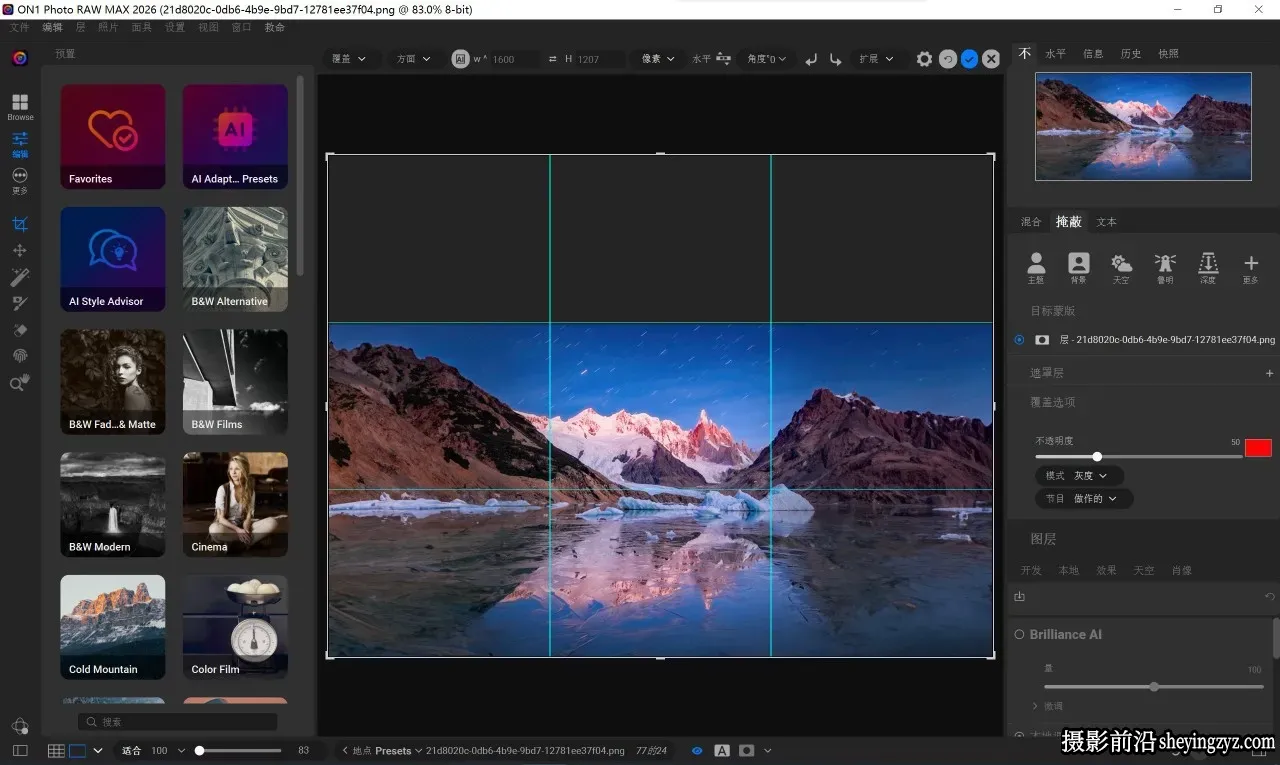The width and height of the screenshot is (1280, 765).
Task: Click the rotate right arrow icon
Action: 836,59
